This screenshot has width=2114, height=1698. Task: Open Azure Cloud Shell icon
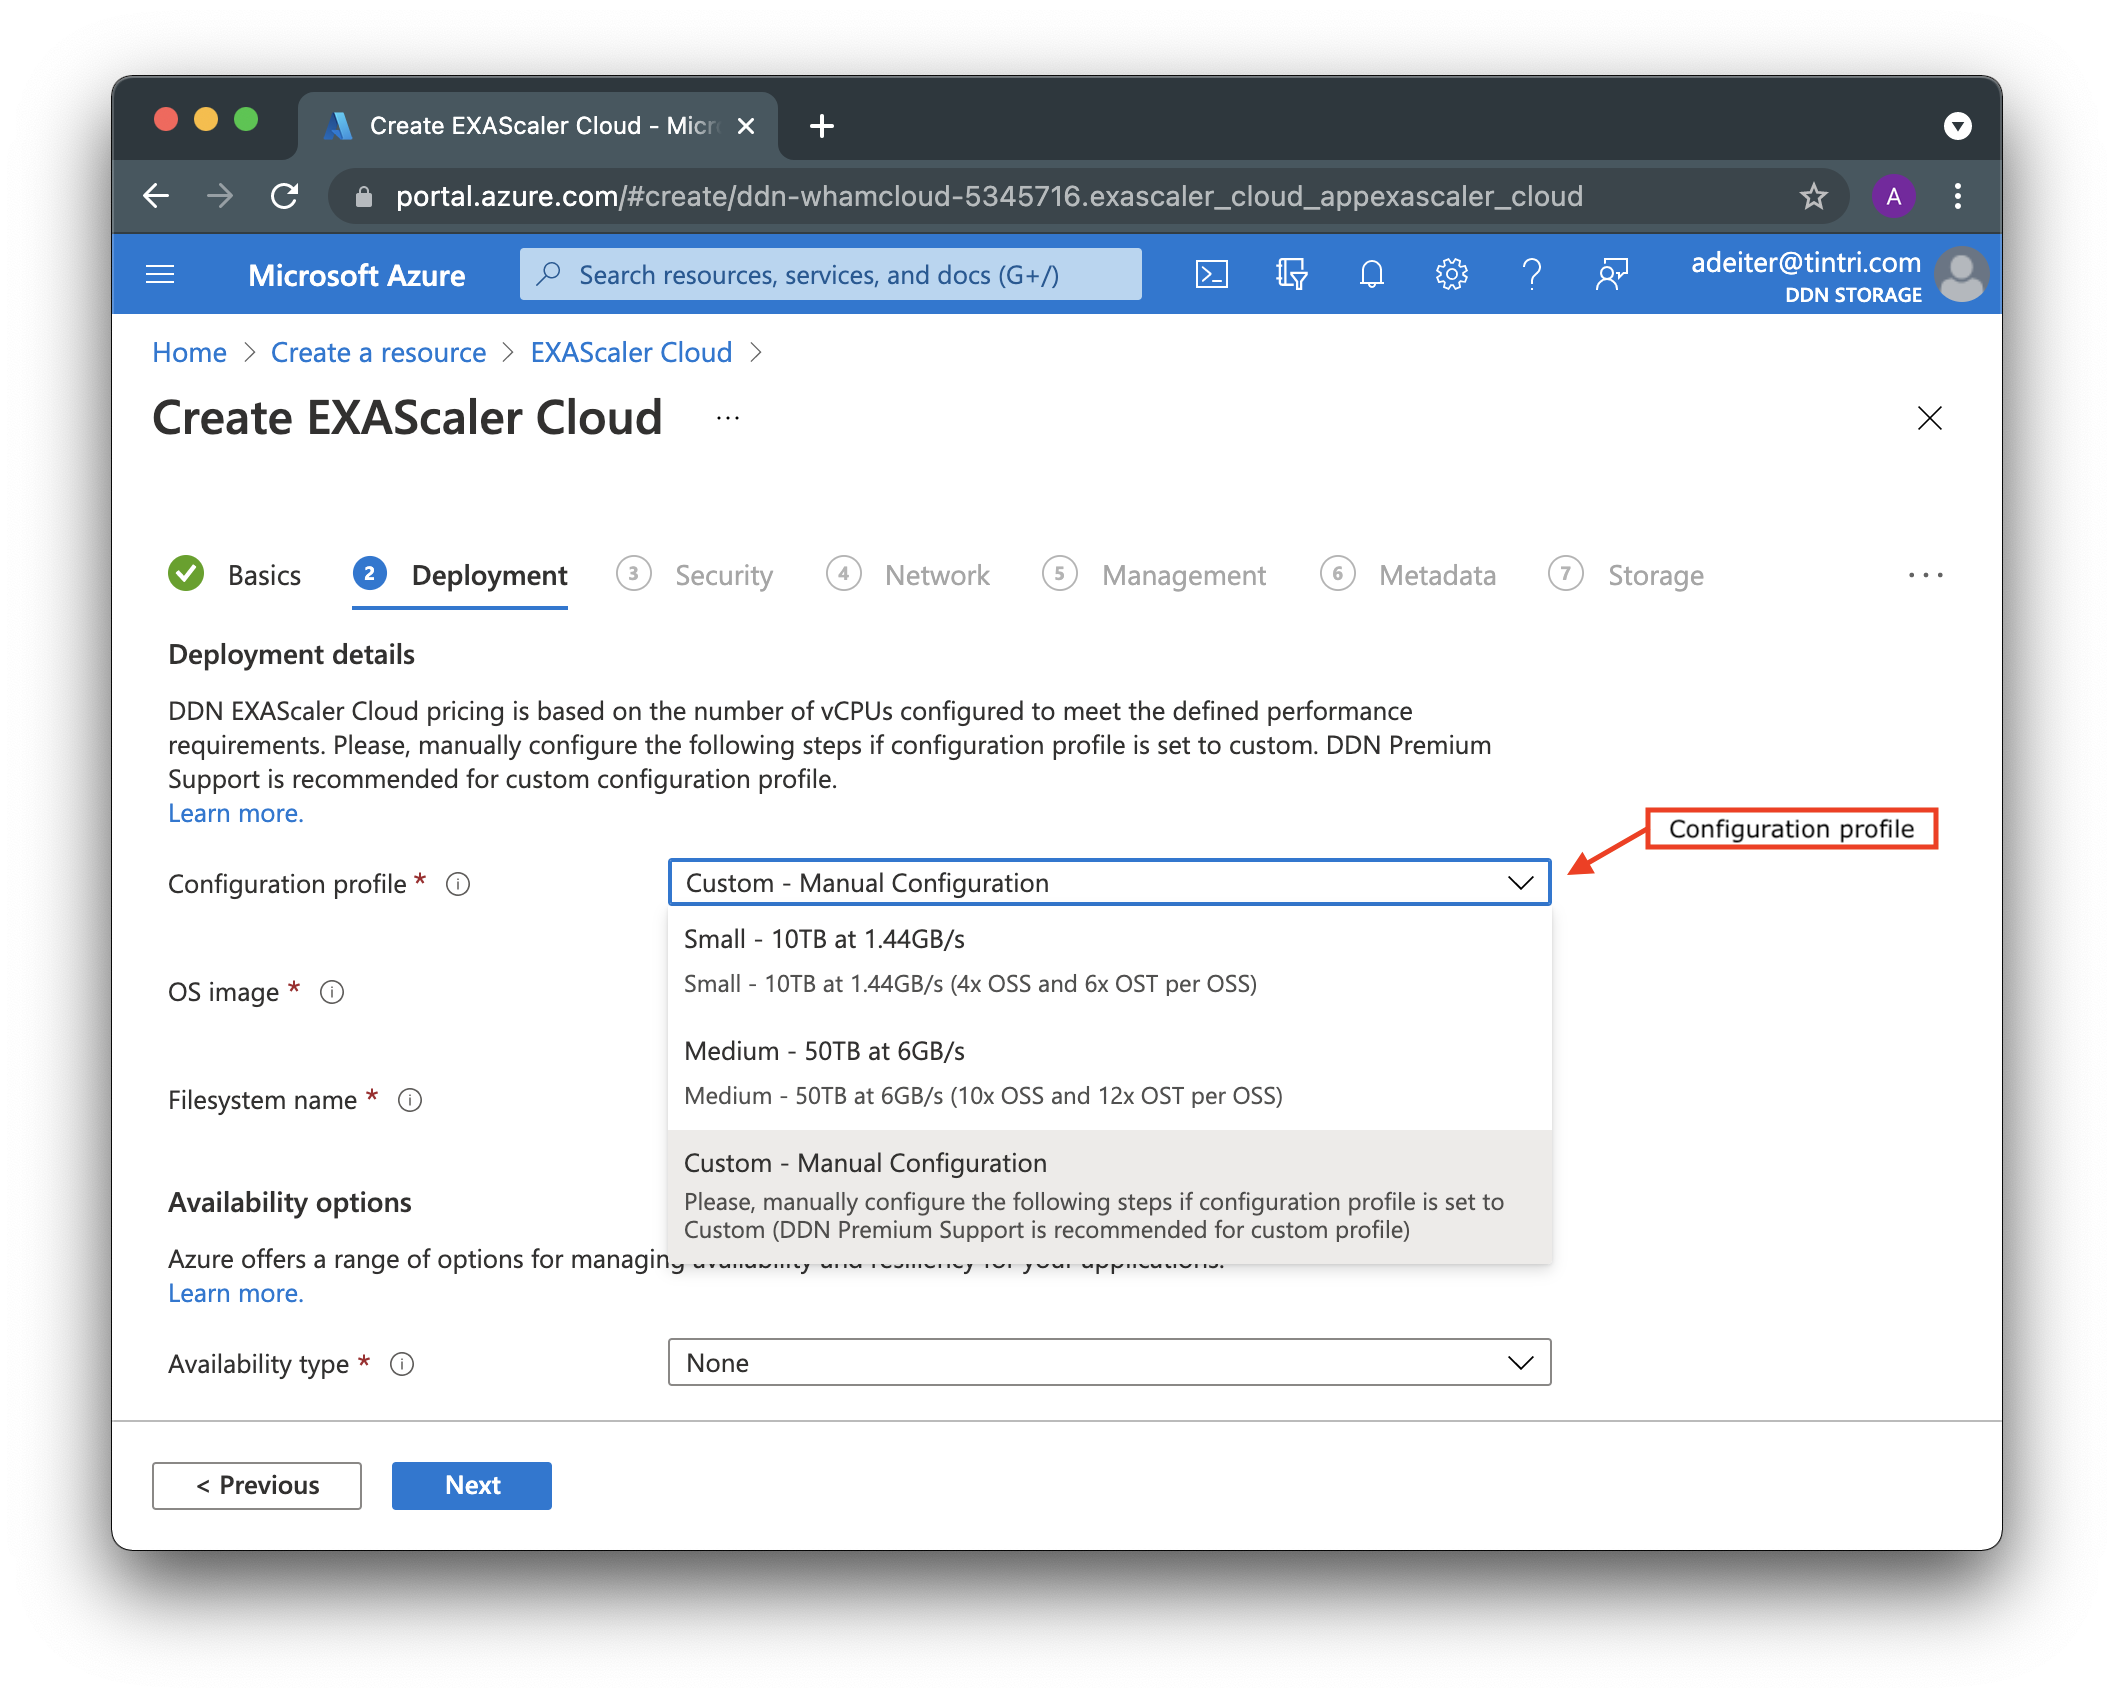tap(1211, 274)
